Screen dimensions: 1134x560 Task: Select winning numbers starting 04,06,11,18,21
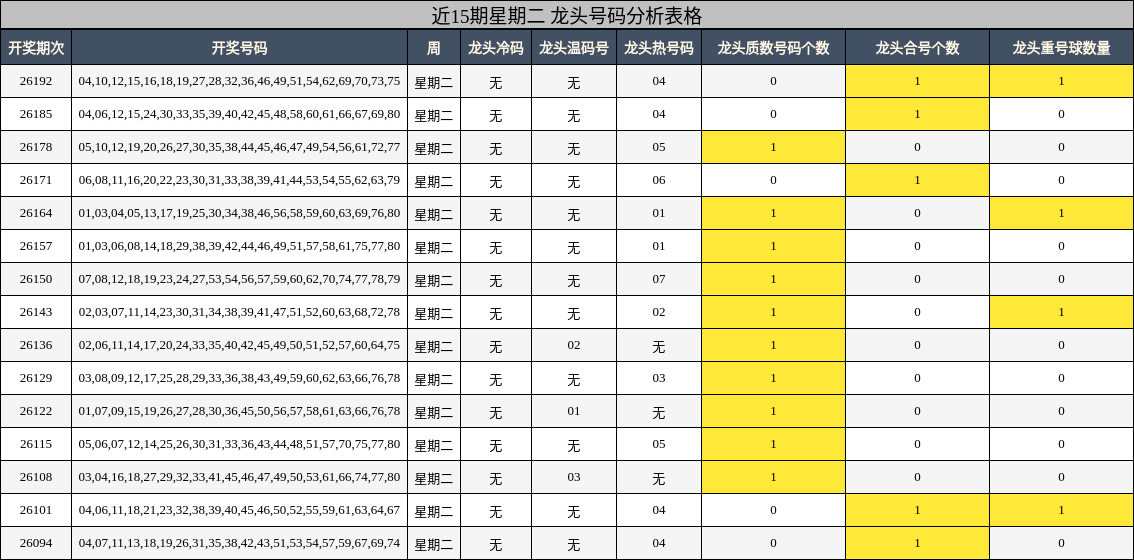click(239, 510)
